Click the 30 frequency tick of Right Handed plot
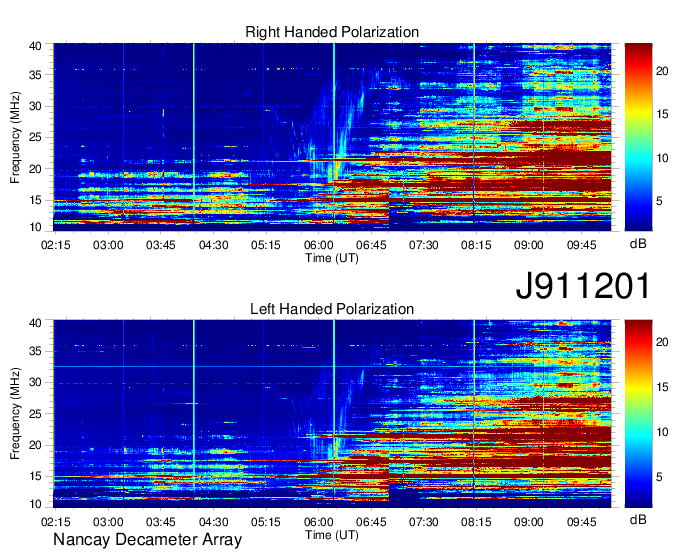Screen dimensions: 680x552 pos(35,107)
